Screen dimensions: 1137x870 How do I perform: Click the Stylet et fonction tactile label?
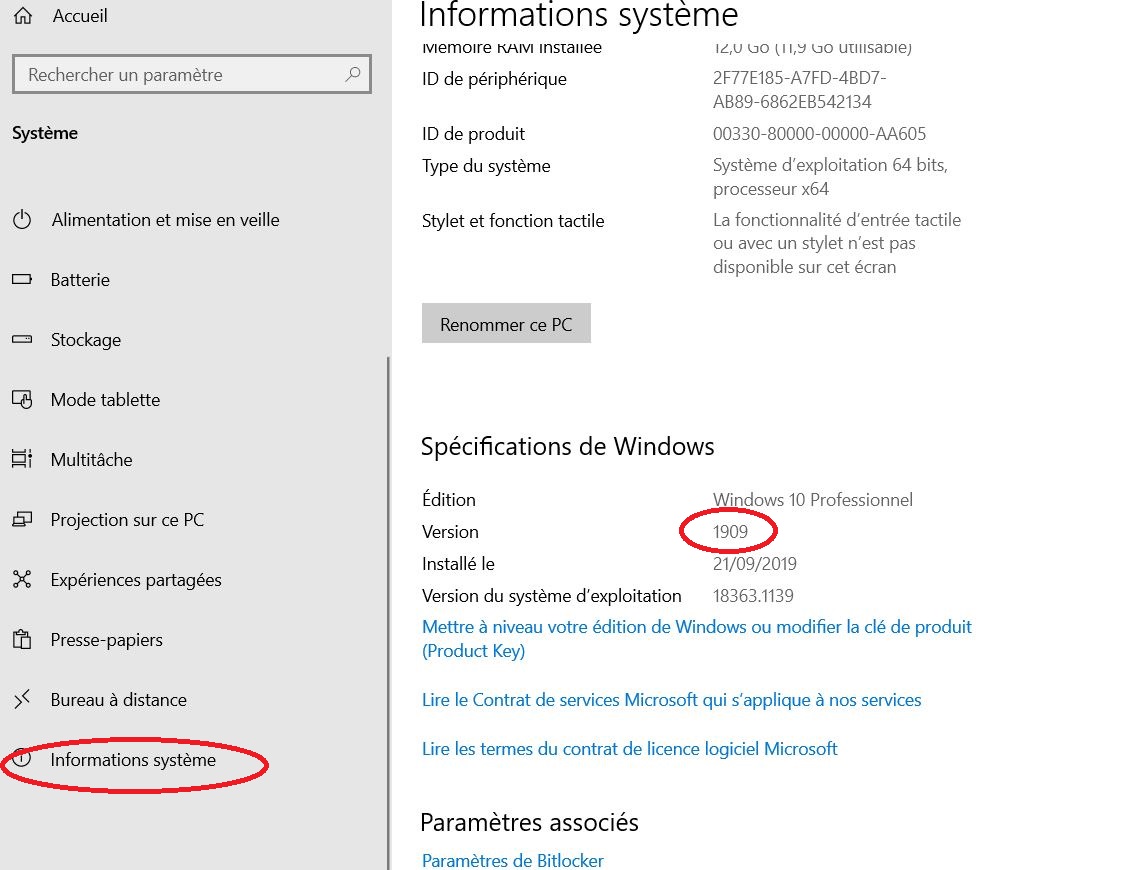tap(513, 220)
